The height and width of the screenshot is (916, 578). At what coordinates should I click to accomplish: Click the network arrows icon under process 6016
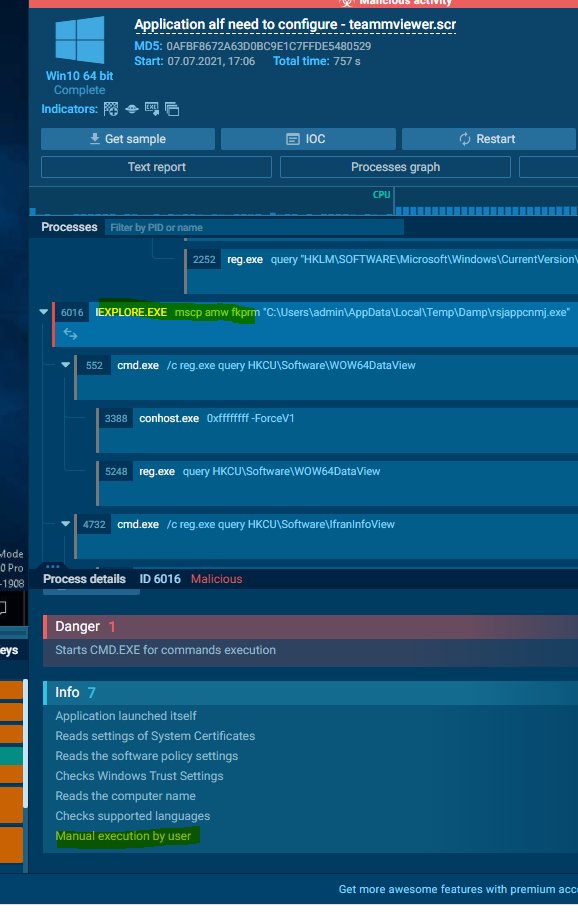tap(70, 334)
